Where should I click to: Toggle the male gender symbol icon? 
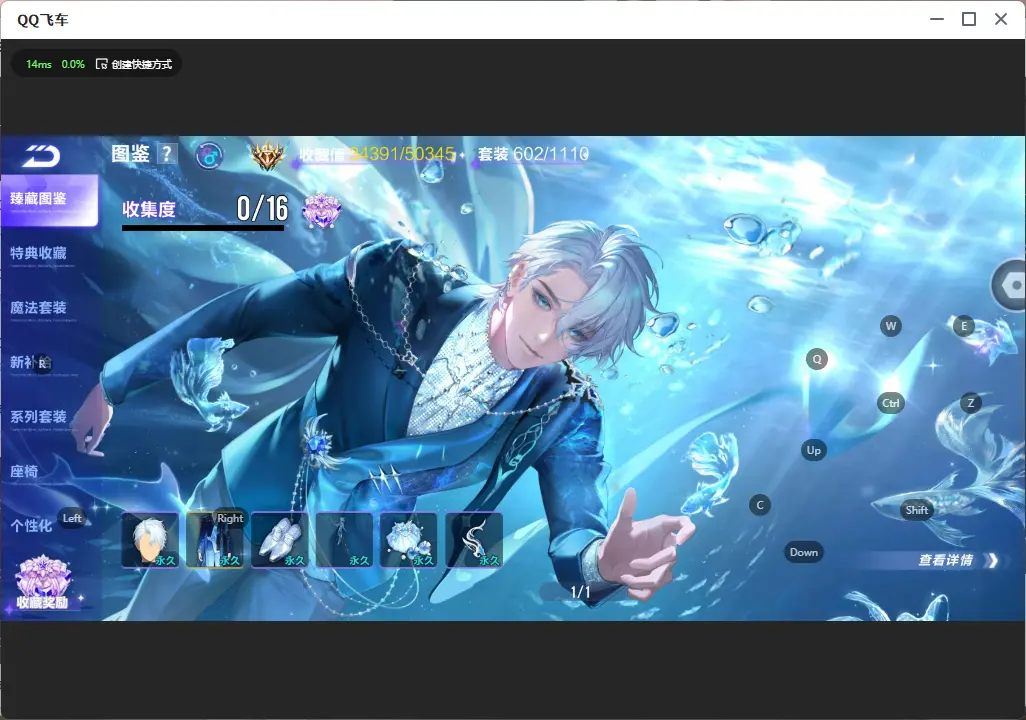[x=209, y=156]
